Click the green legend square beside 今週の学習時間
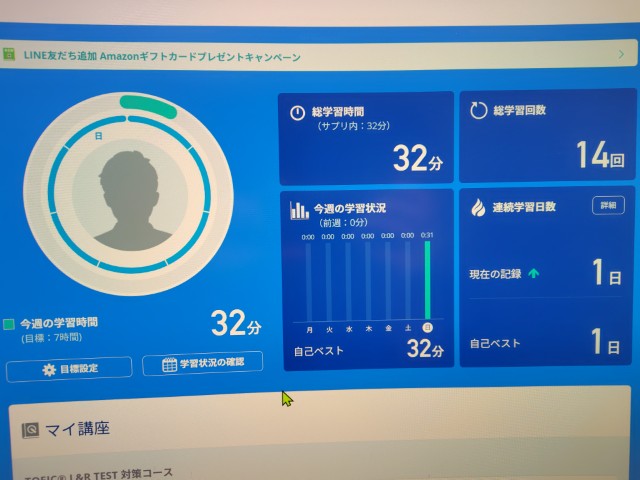The width and height of the screenshot is (640, 480). 9,324
